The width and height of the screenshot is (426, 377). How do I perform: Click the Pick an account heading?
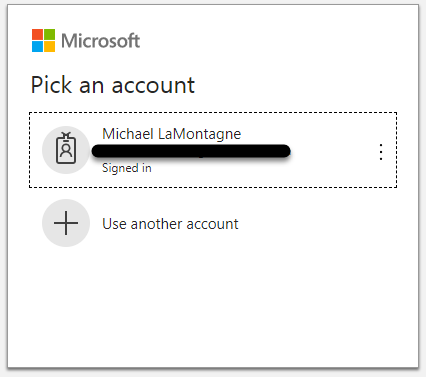pyautogui.click(x=113, y=85)
